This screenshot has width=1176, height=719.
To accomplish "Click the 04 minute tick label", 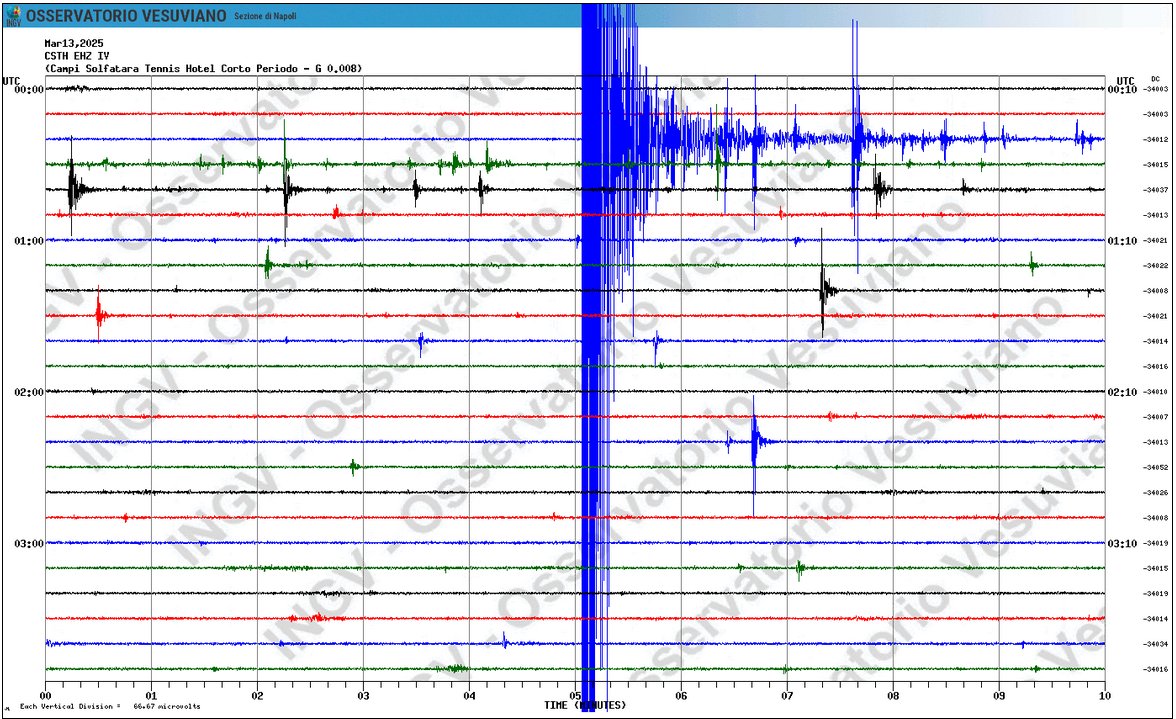I will click(x=470, y=696).
